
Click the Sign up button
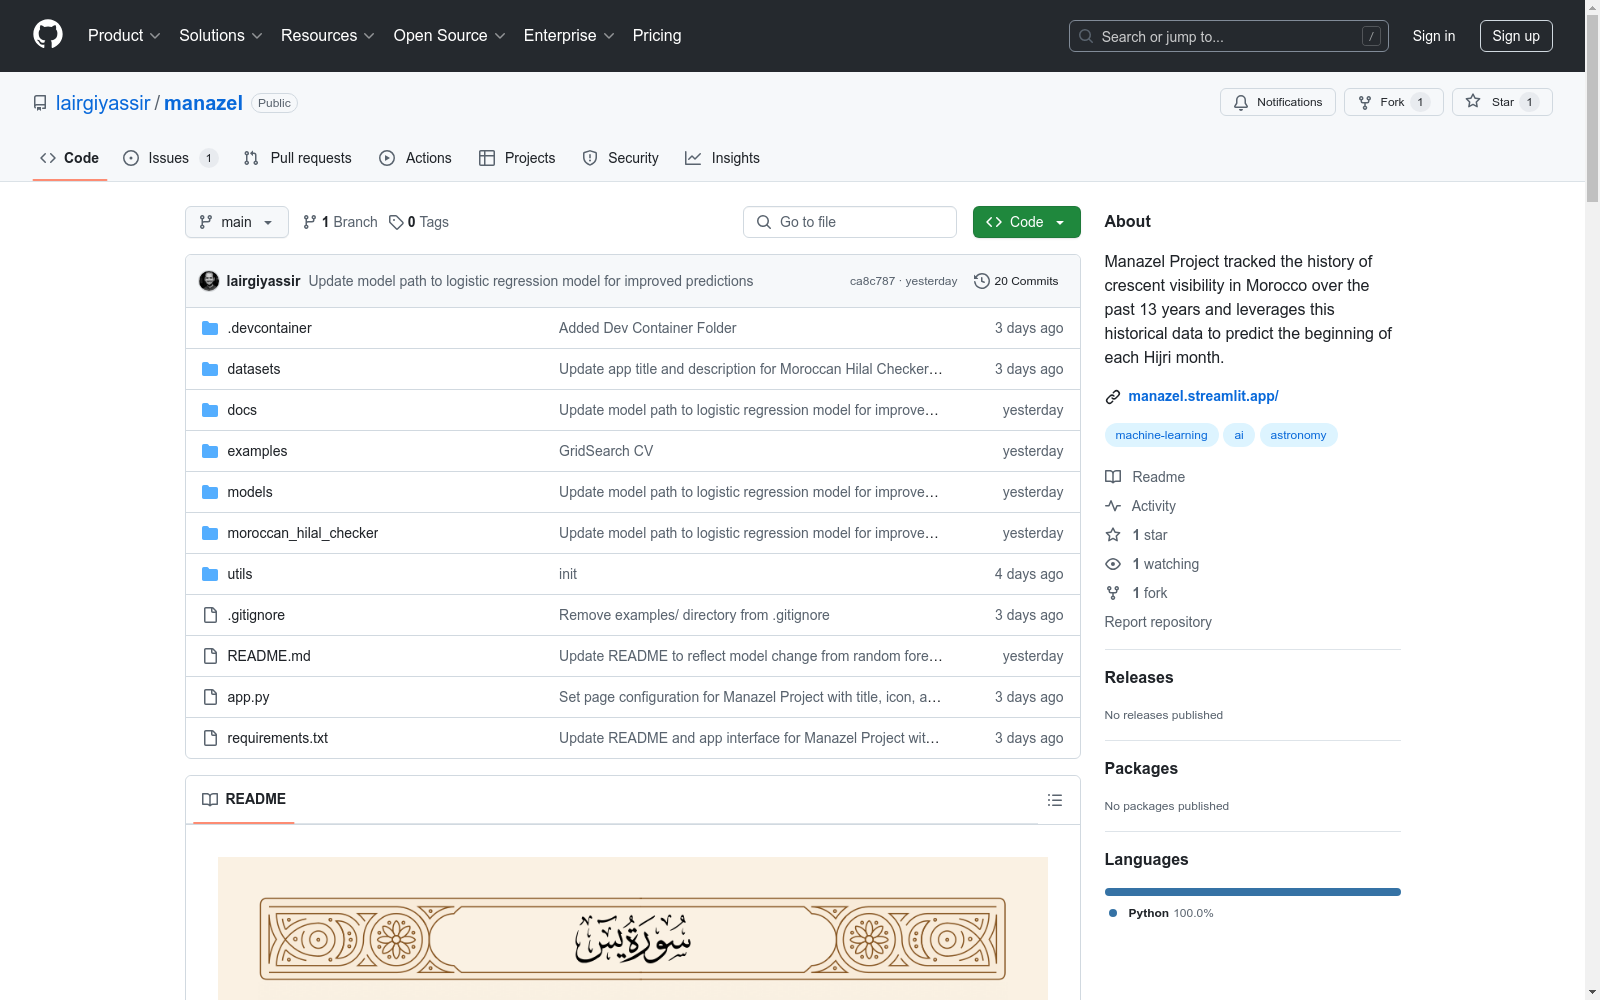[x=1516, y=36]
